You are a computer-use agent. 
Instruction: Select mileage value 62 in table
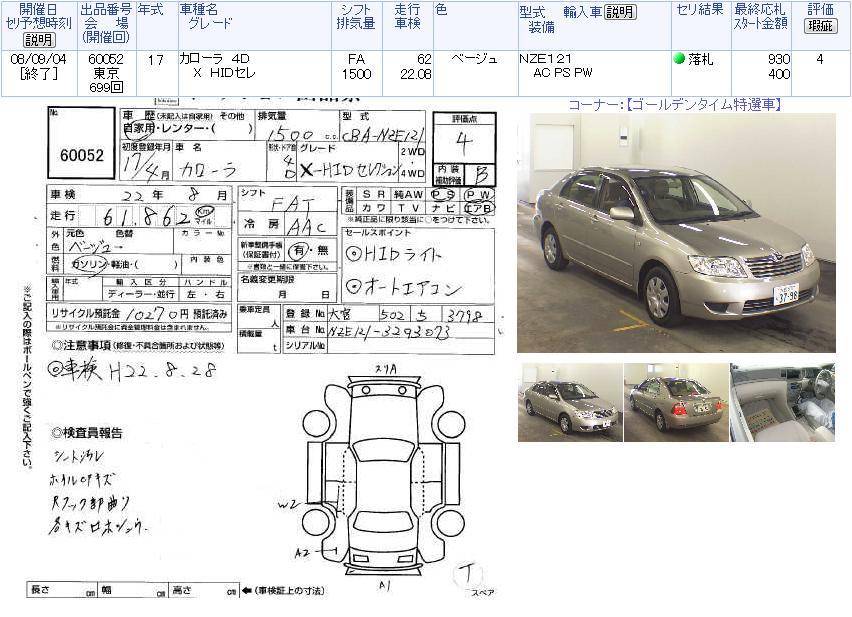click(x=424, y=59)
